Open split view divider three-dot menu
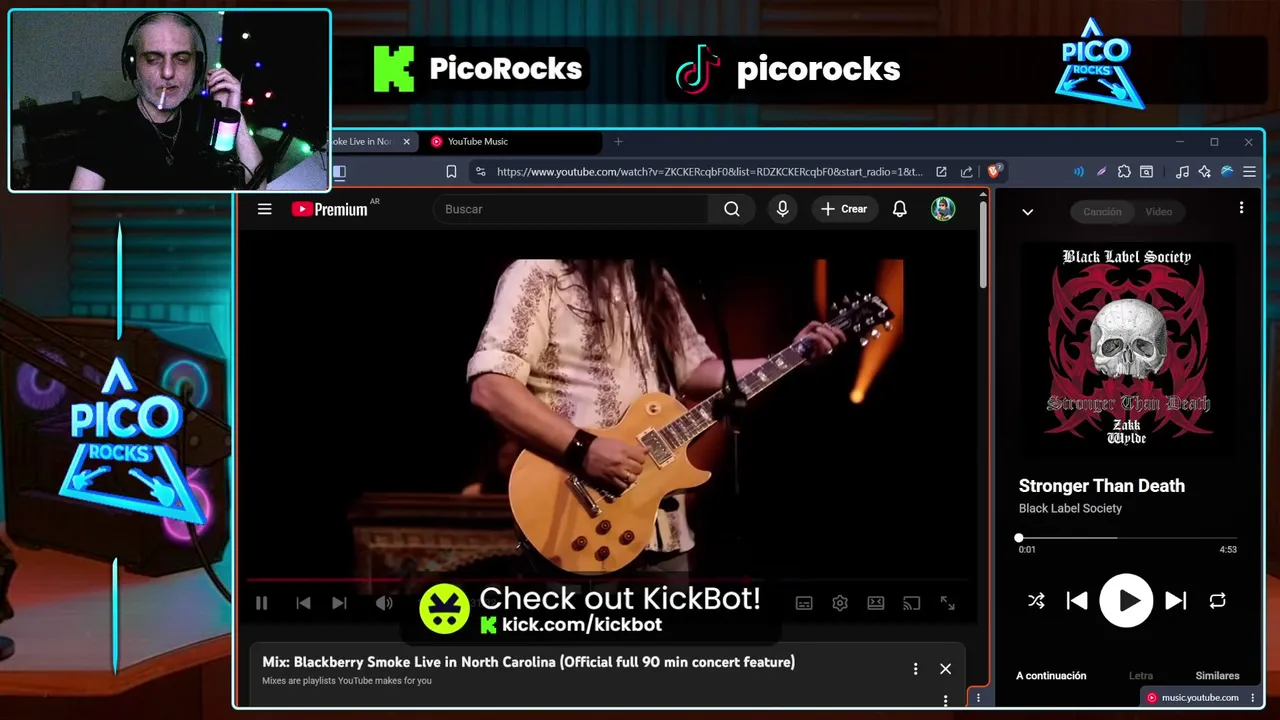This screenshot has width=1280, height=720. pos(978,698)
